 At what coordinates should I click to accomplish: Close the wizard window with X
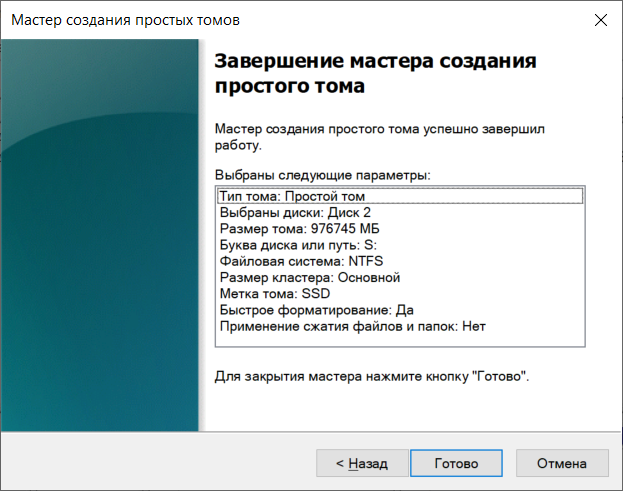click(601, 20)
